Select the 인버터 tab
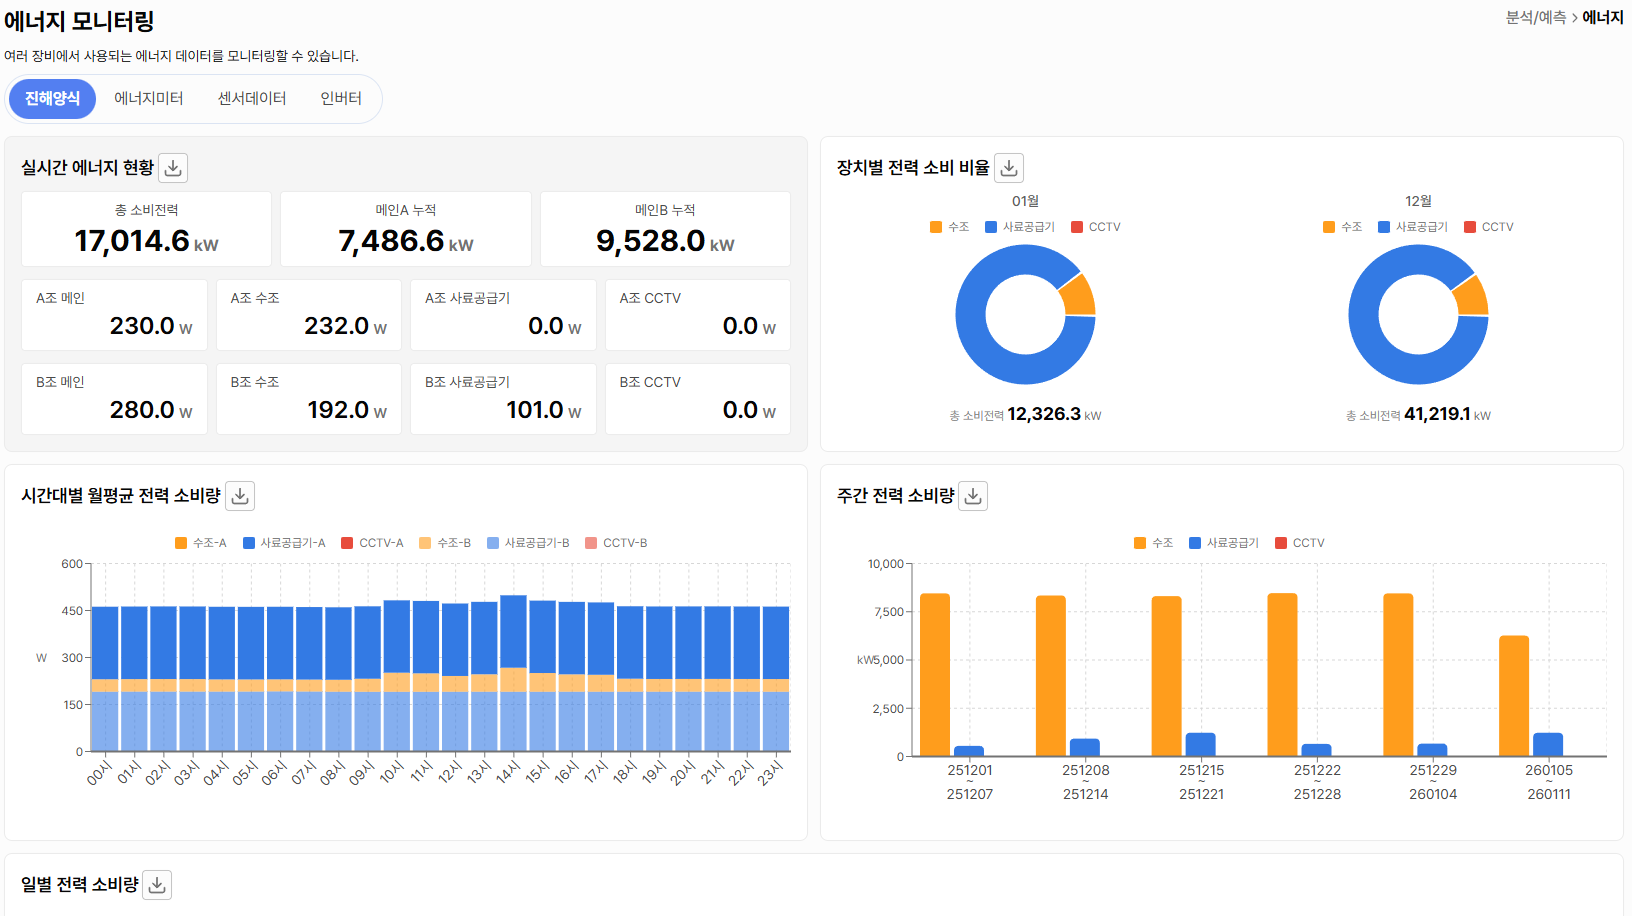Image resolution: width=1632 pixels, height=916 pixels. [x=341, y=99]
